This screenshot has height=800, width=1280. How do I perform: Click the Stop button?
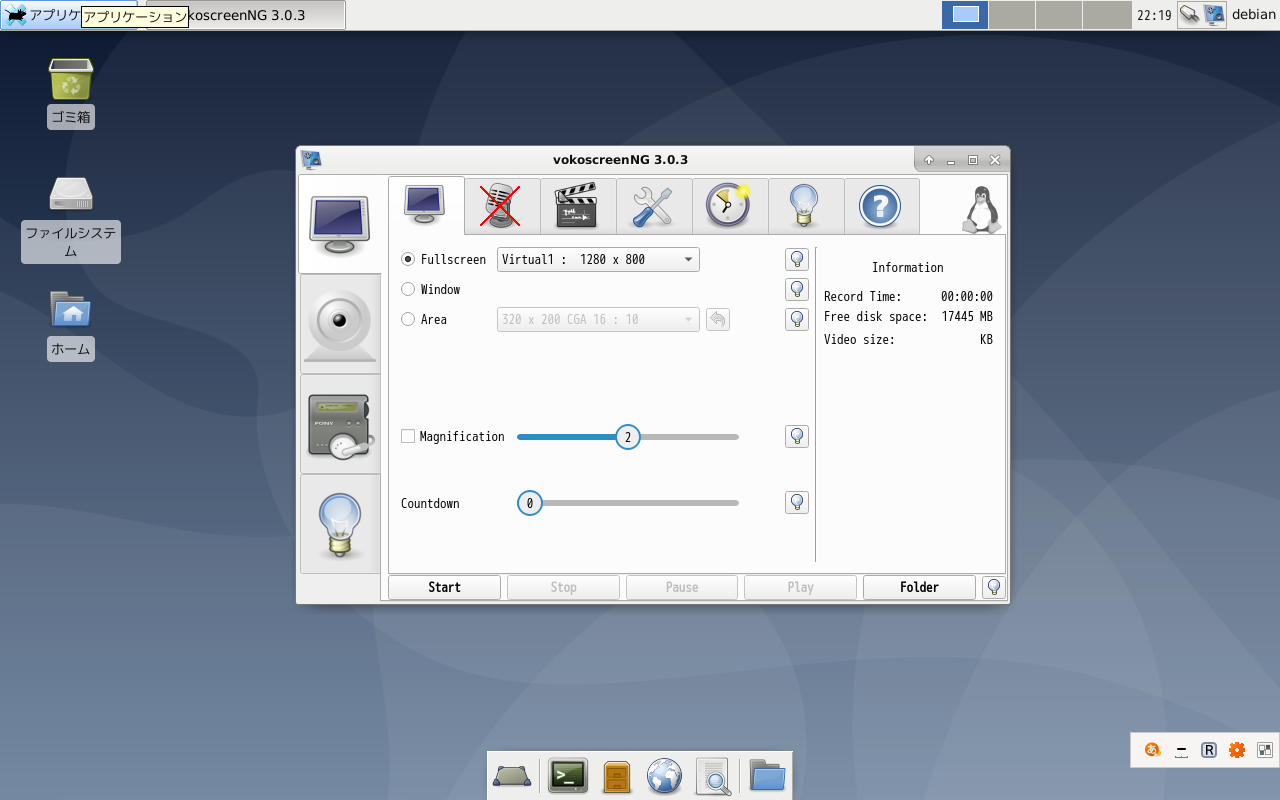(x=563, y=587)
